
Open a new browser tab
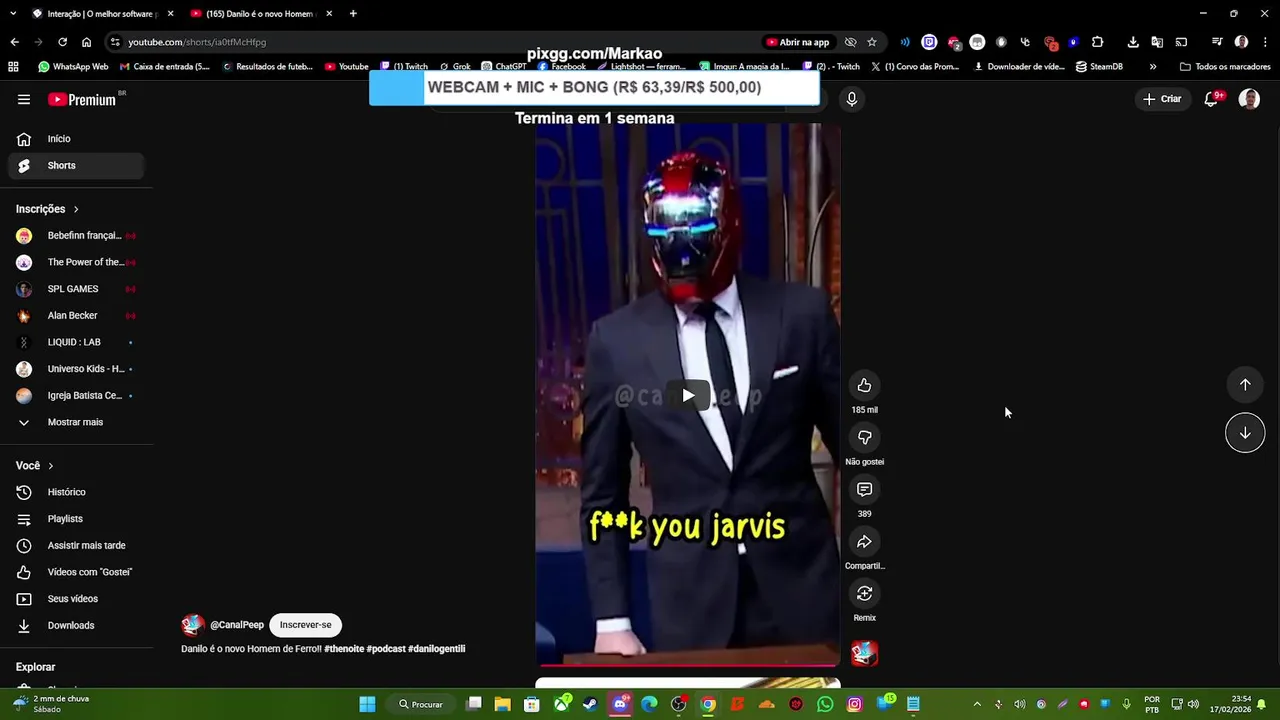pyautogui.click(x=353, y=14)
